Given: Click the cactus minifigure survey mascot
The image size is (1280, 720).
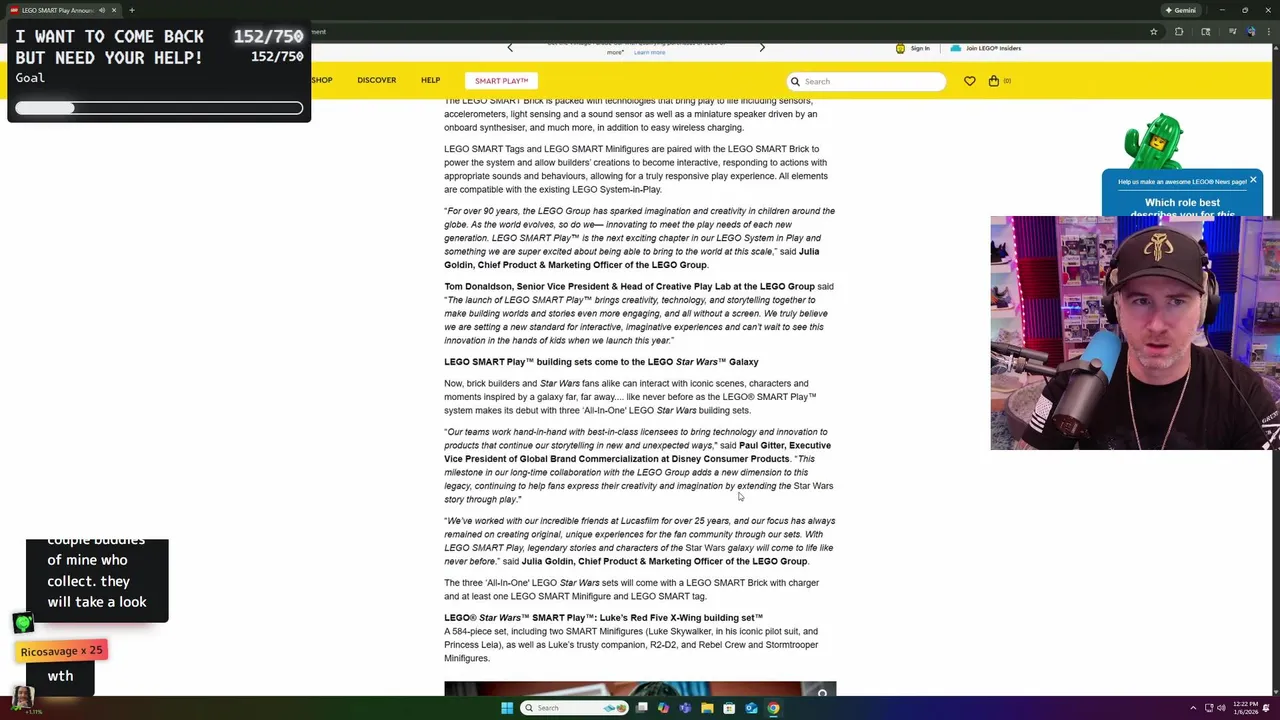Looking at the screenshot, I should tap(1153, 141).
